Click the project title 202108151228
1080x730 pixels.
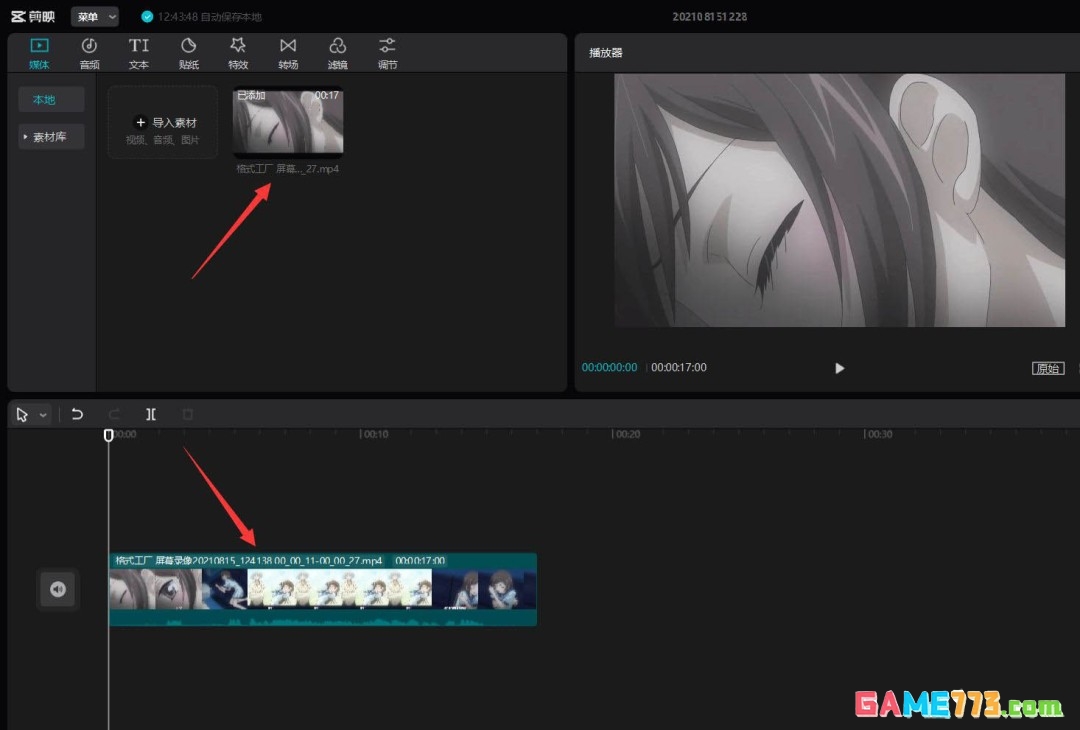click(x=709, y=17)
